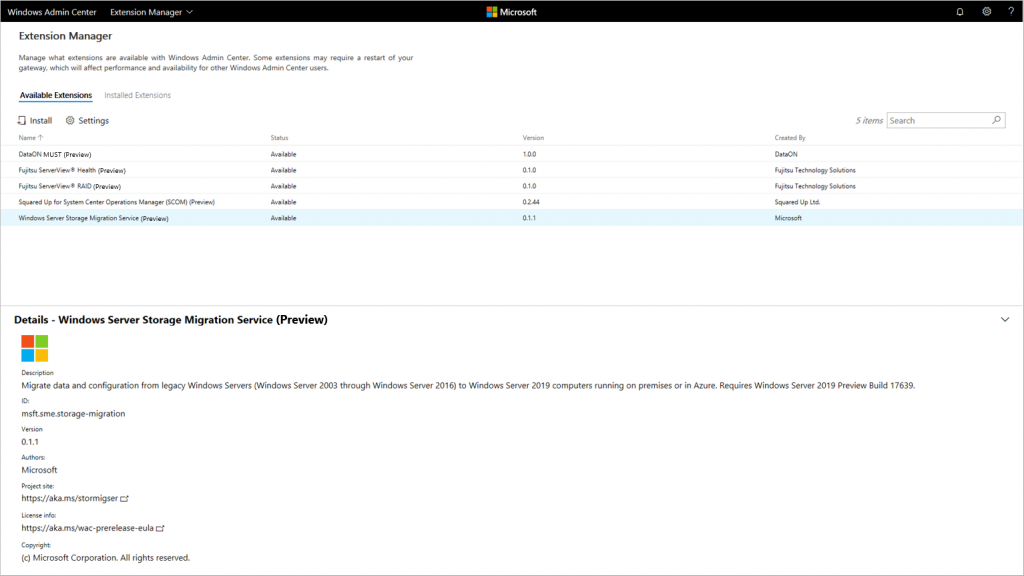Click Windows Admin Center title link

(52, 12)
